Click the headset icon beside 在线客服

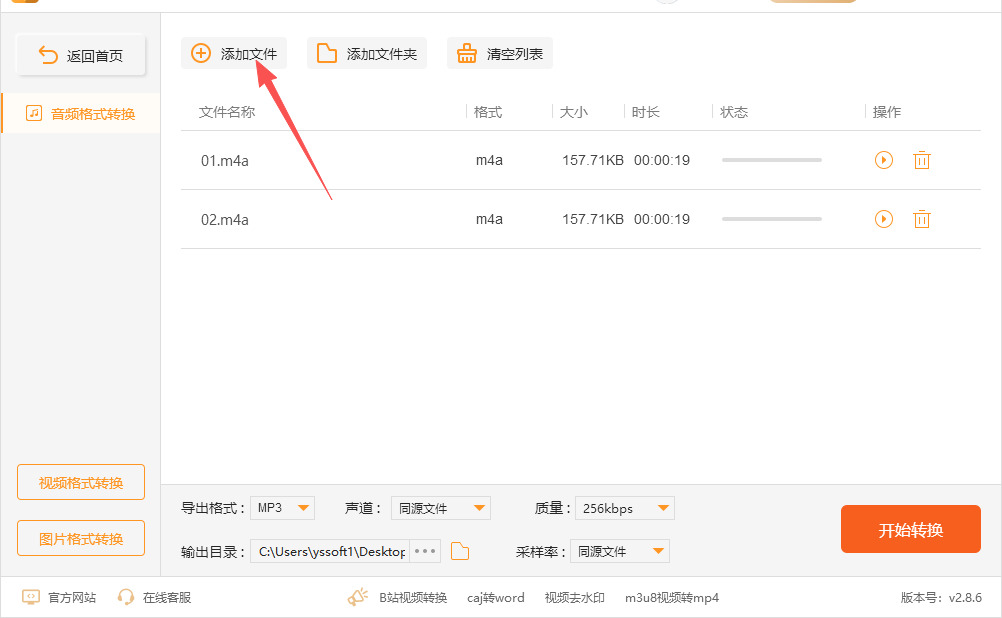[x=125, y=597]
